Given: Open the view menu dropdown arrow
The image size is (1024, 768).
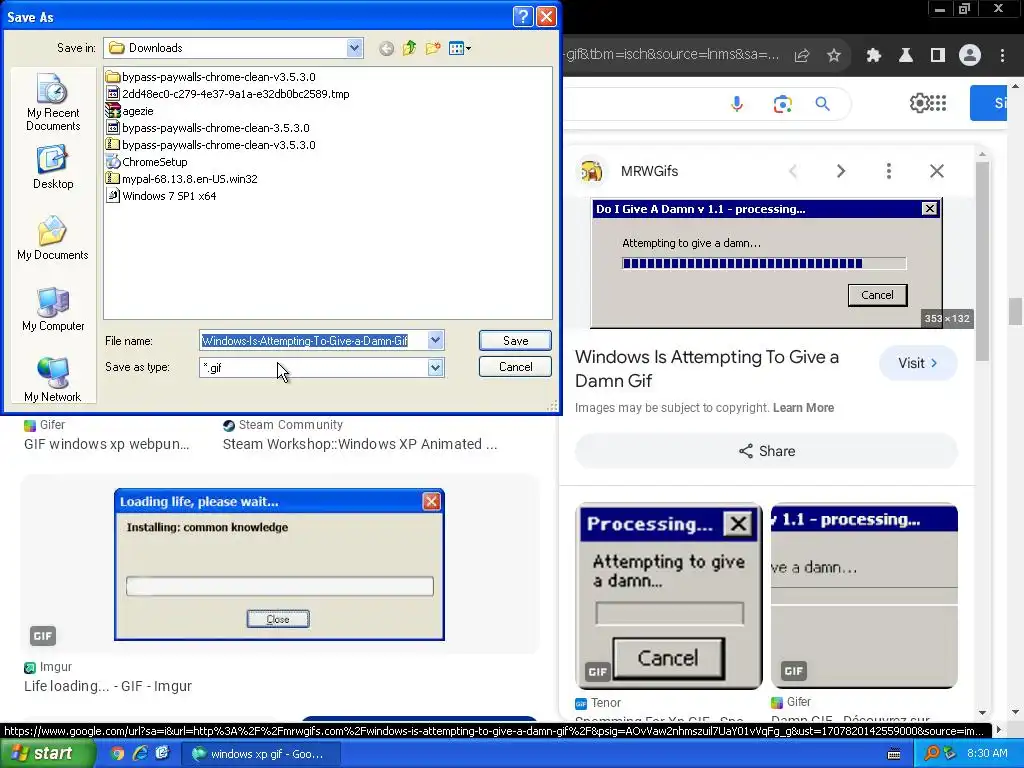Looking at the screenshot, I should click(468, 48).
